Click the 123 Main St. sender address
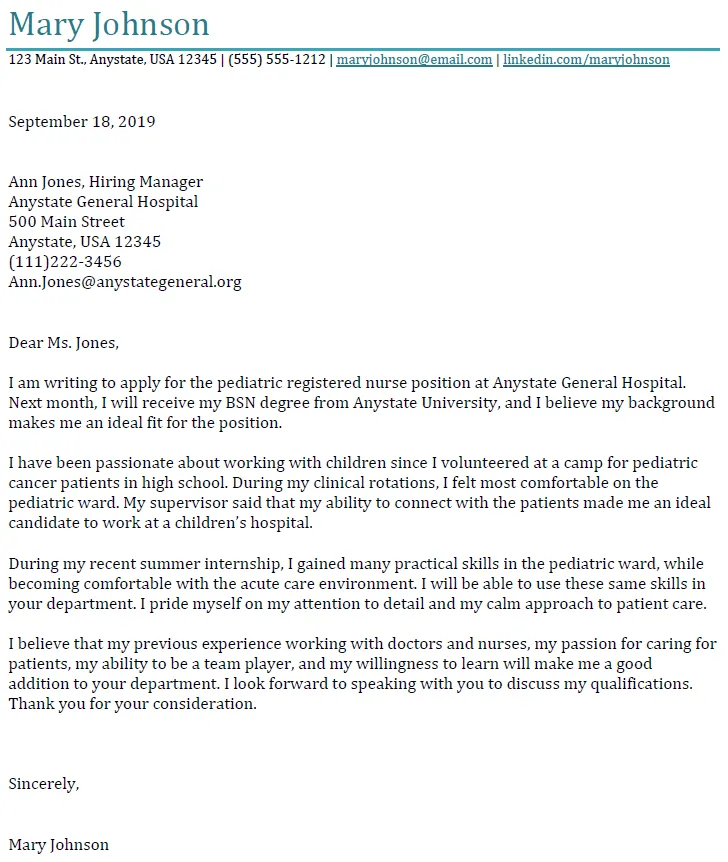The image size is (728, 862). click(112, 60)
